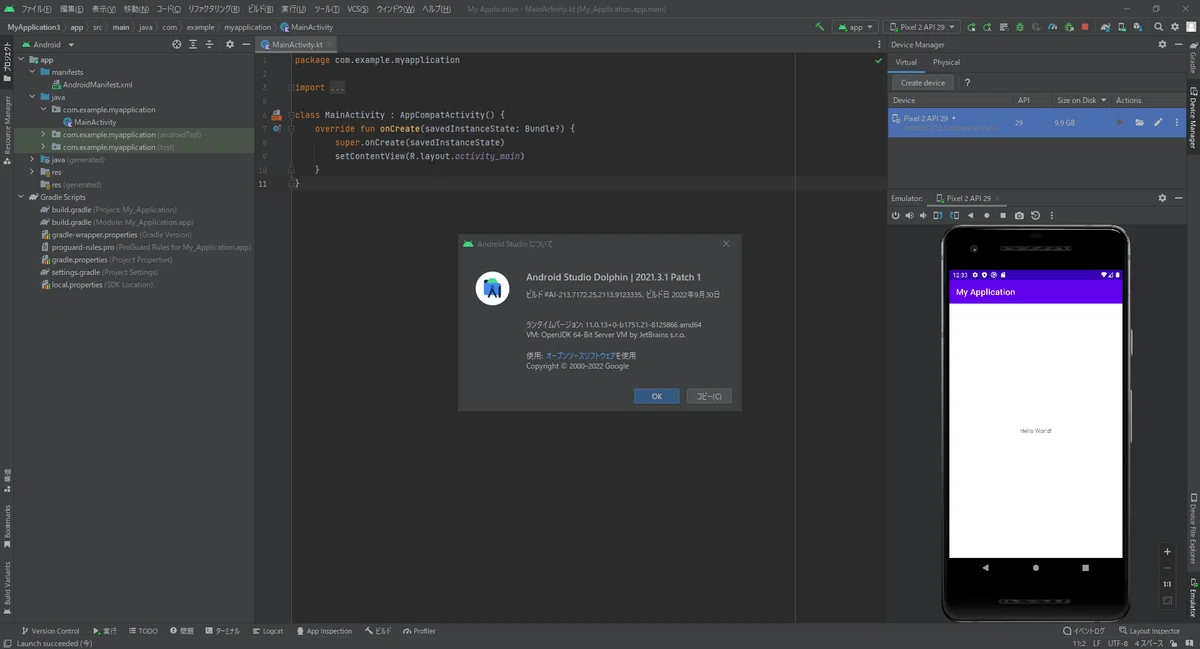Select the Virtual tab in Device Manager
Screen dimensions: 1200x649
coord(905,62)
